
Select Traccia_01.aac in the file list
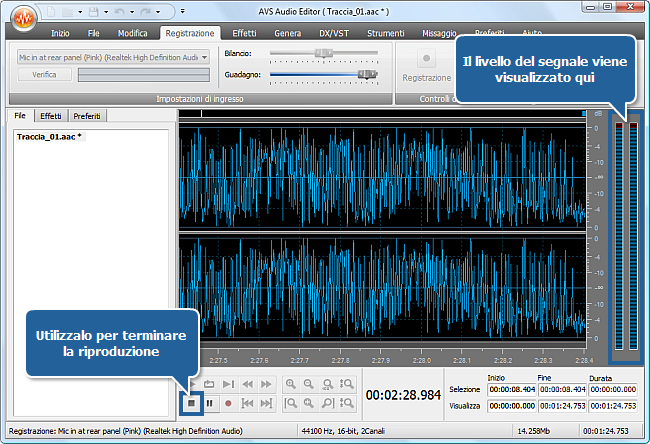49,136
